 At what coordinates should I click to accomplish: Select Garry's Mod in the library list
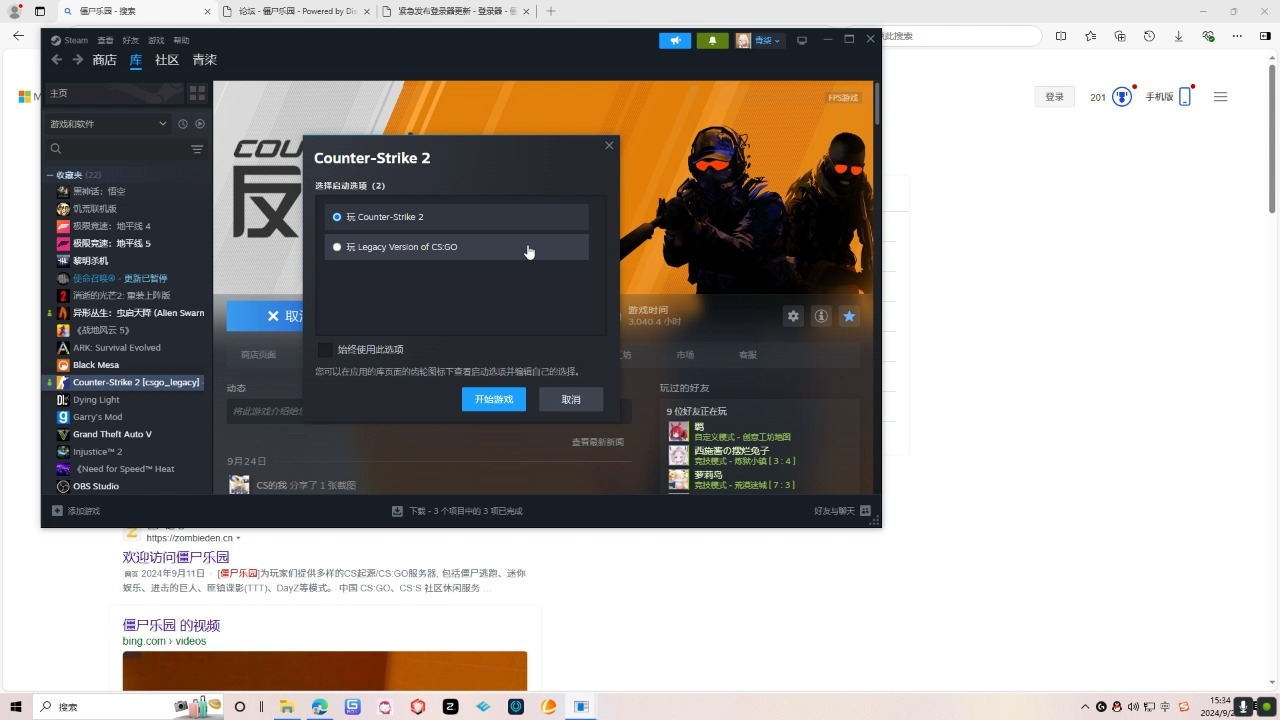coord(97,417)
